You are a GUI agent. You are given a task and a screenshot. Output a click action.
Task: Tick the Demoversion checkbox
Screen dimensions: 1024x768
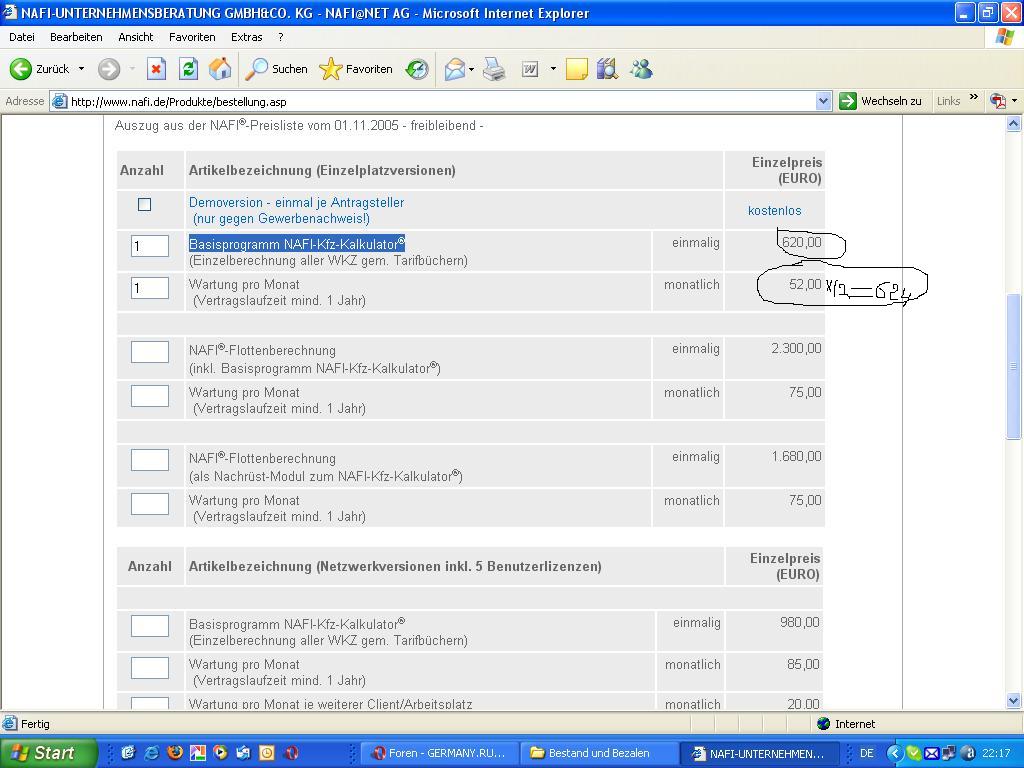point(144,204)
